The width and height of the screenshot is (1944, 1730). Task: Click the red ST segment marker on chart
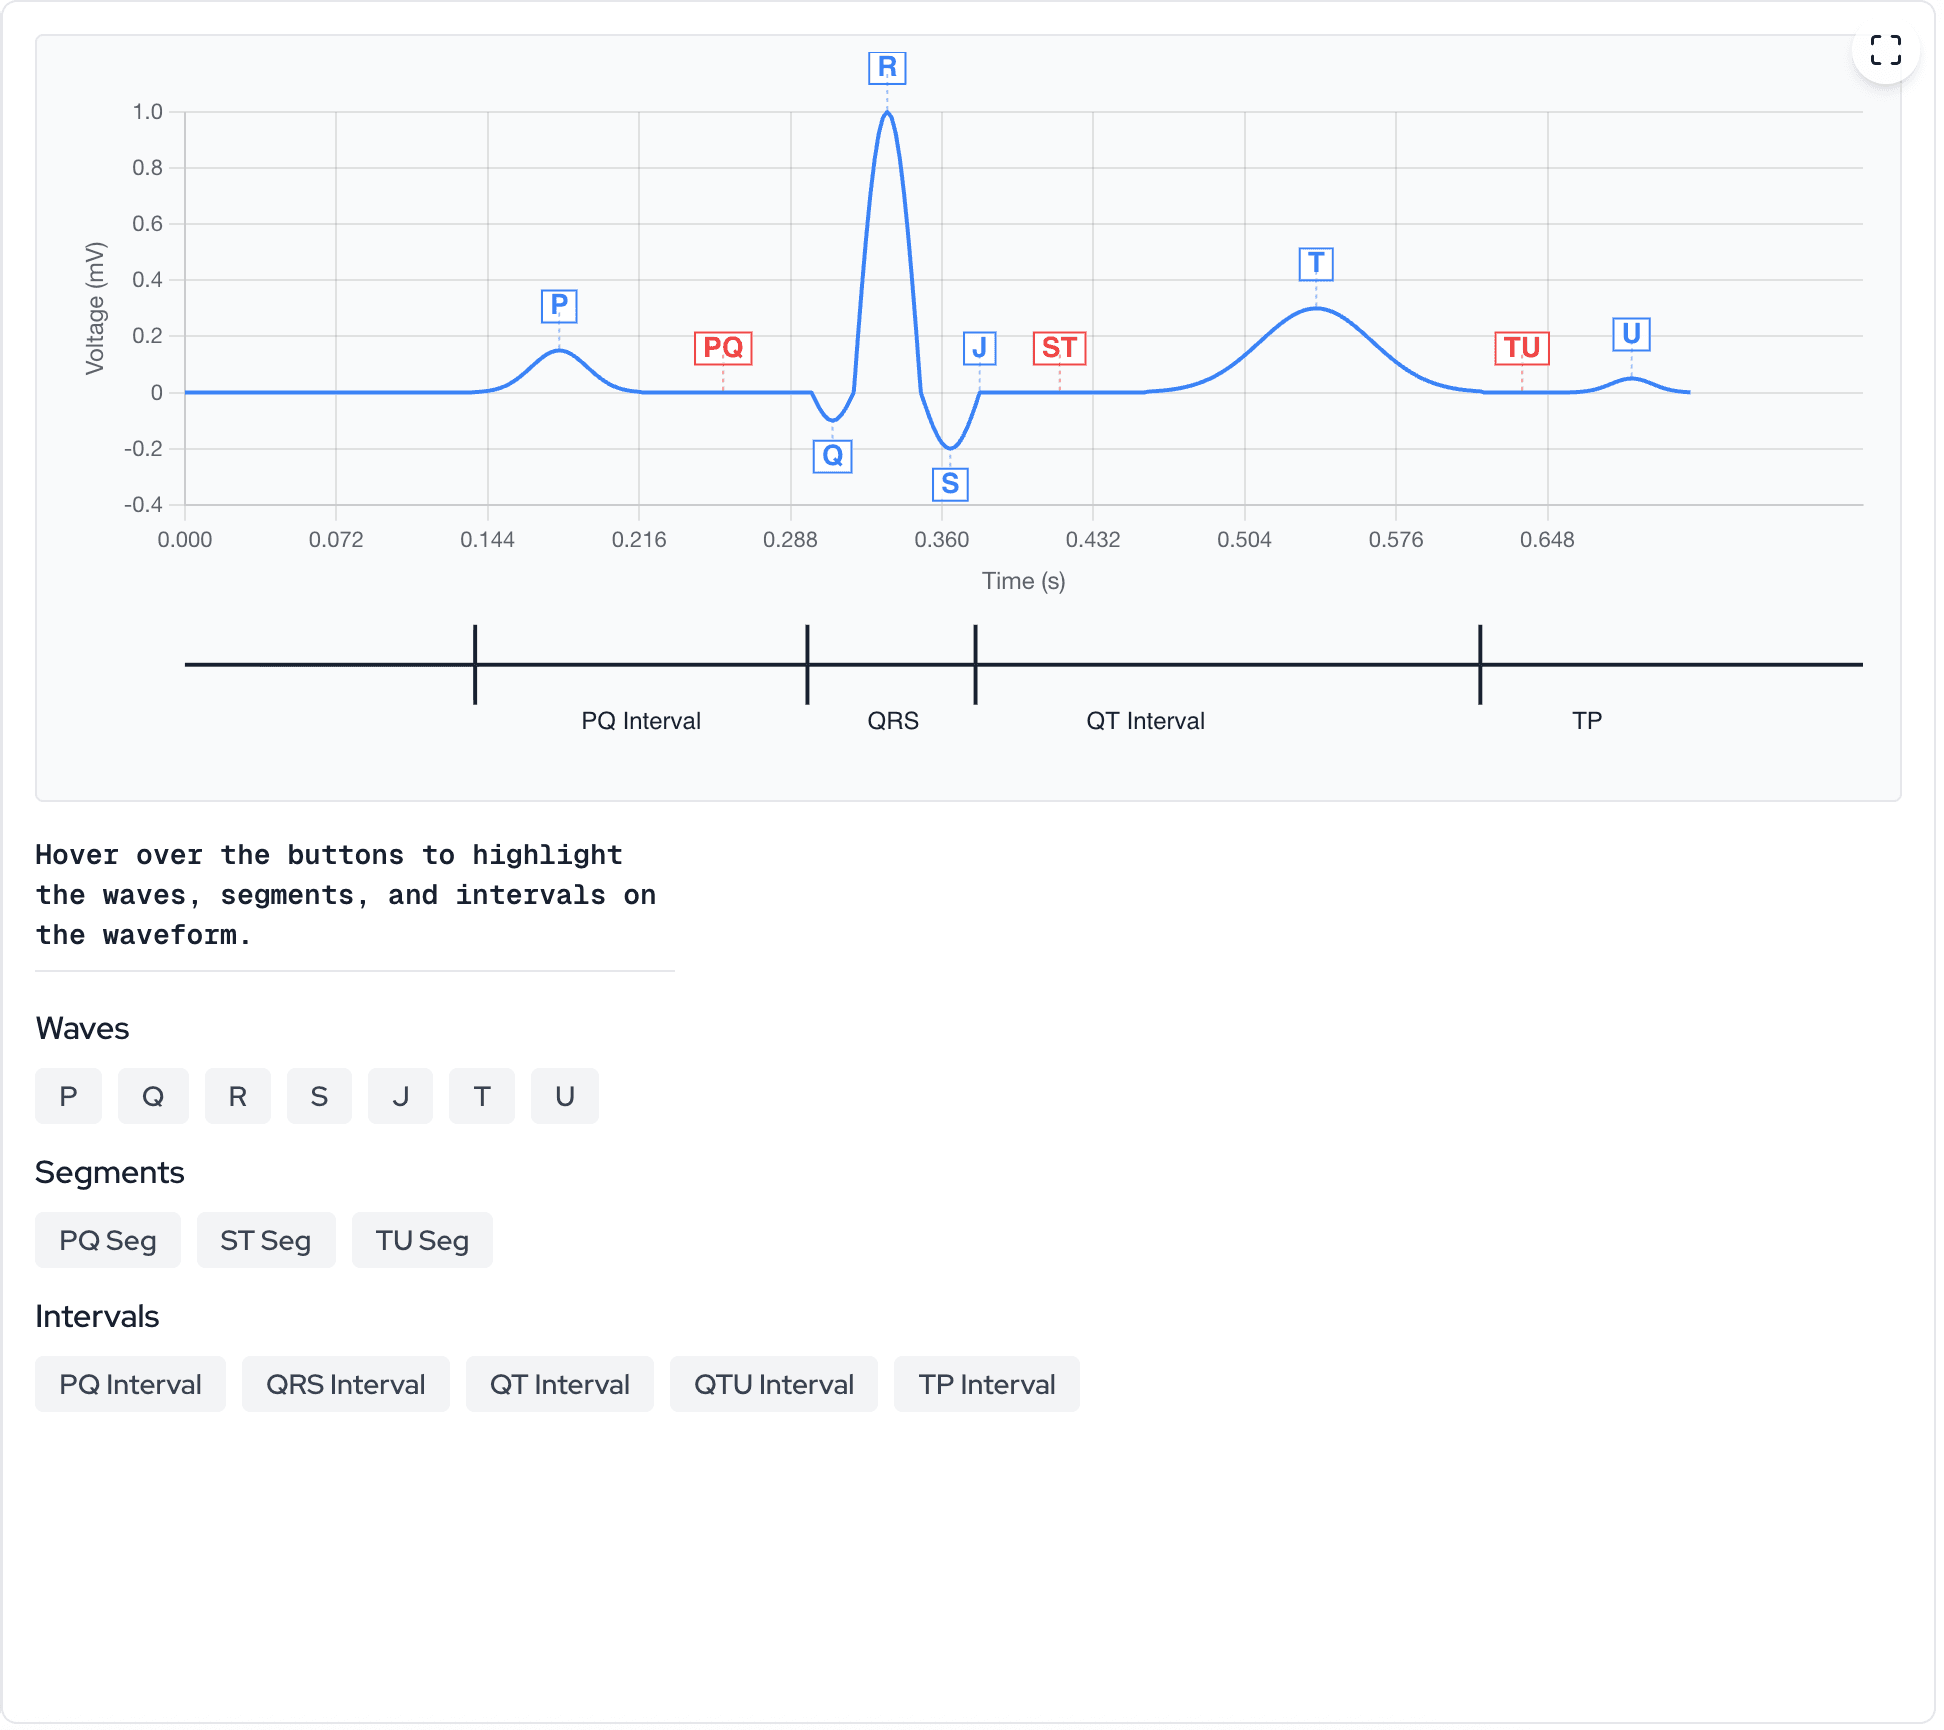click(x=1058, y=348)
